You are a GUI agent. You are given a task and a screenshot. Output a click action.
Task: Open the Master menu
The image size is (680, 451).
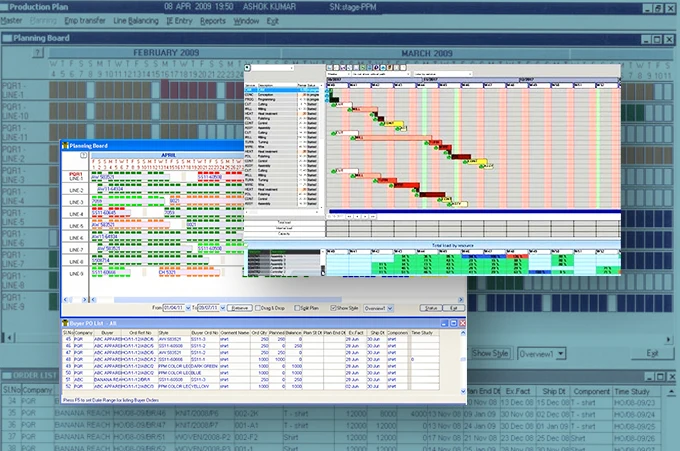point(14,20)
